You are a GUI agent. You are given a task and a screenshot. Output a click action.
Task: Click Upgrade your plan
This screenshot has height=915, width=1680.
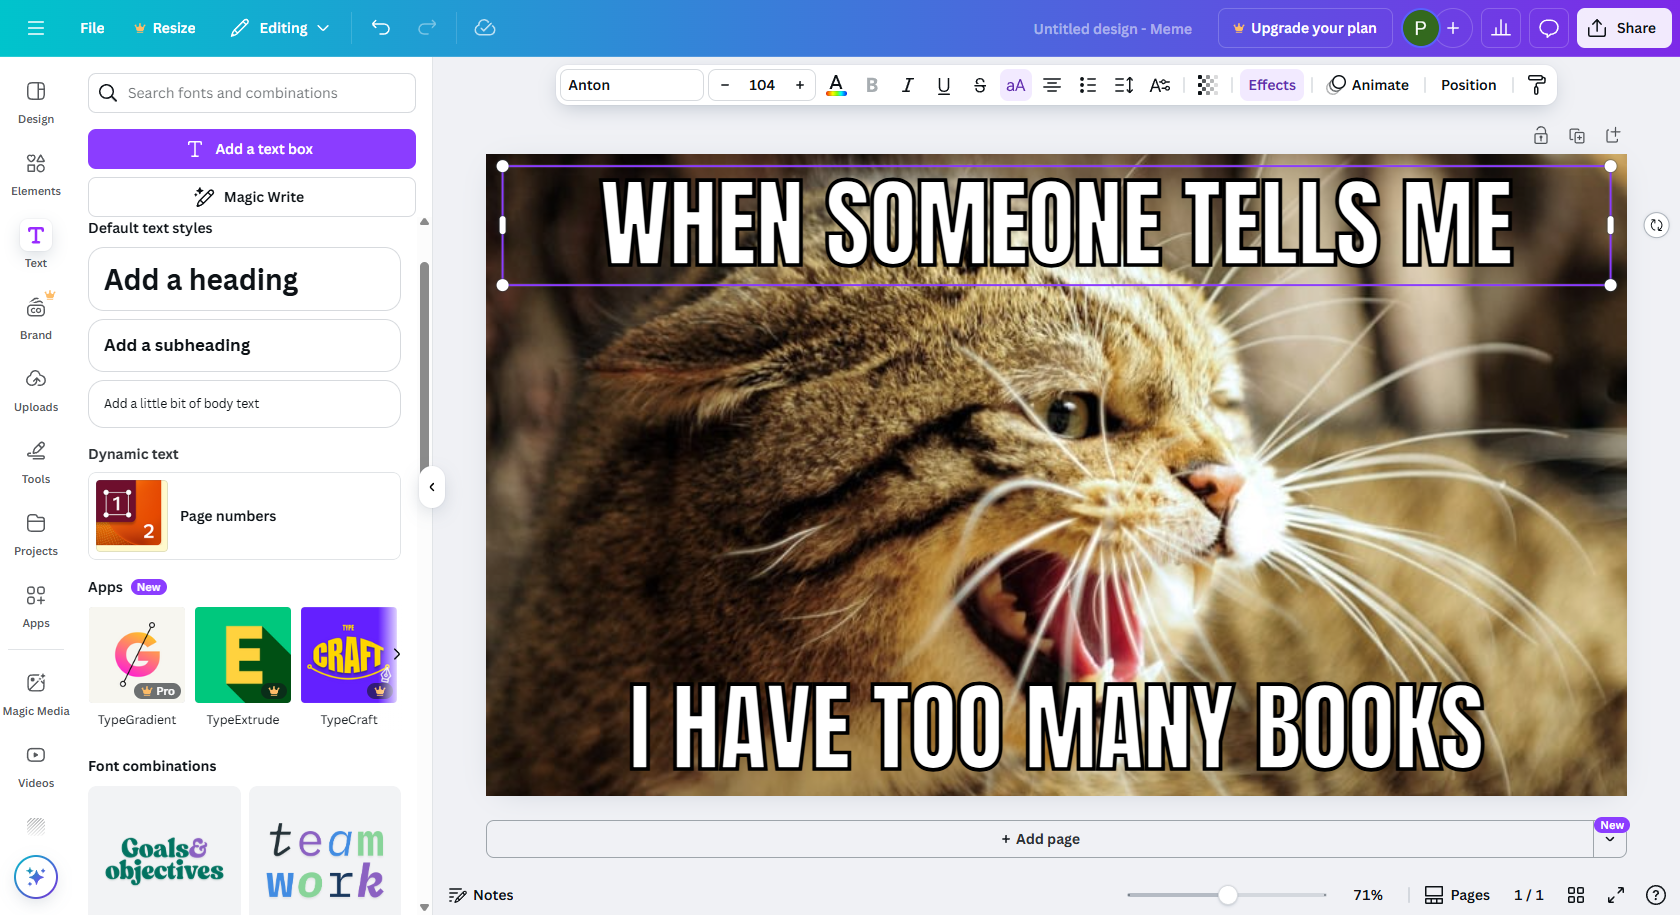click(x=1305, y=28)
